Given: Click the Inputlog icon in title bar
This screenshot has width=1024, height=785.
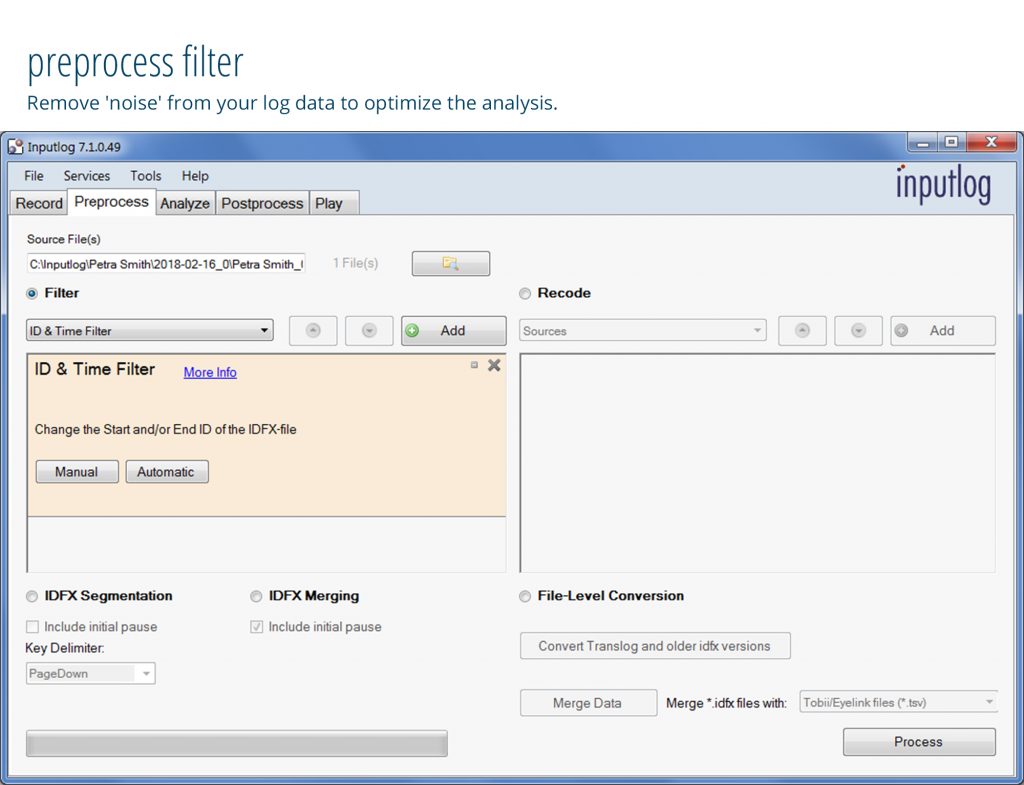Looking at the screenshot, I should point(15,147).
